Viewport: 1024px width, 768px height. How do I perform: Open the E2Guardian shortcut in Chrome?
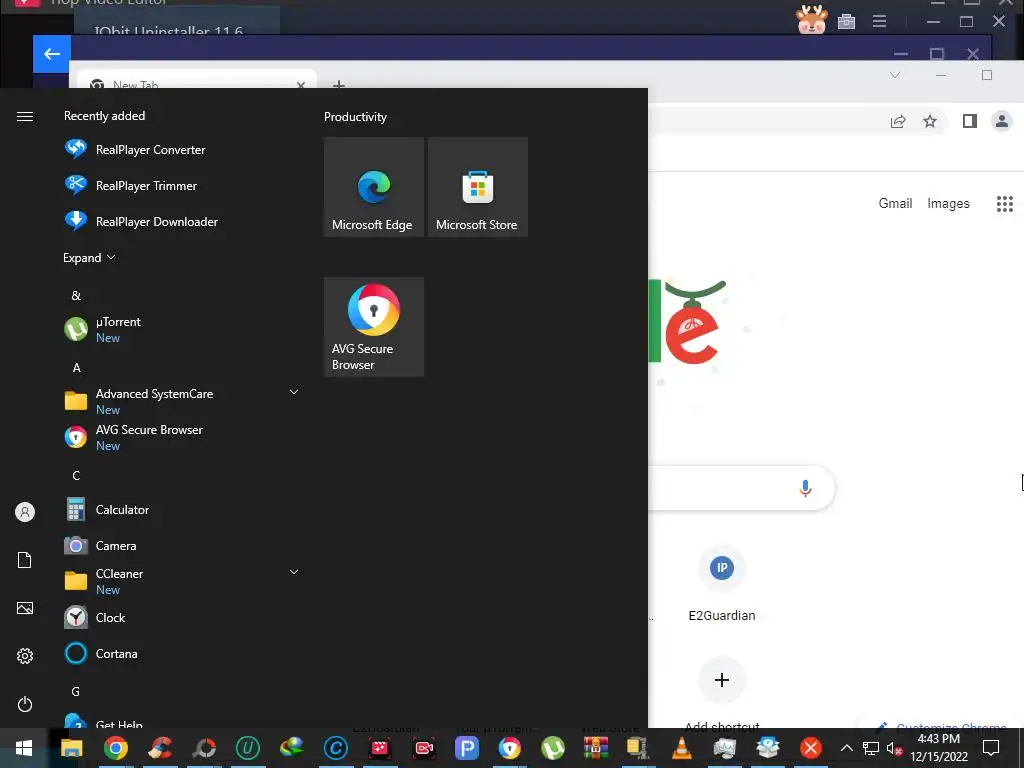(722, 583)
